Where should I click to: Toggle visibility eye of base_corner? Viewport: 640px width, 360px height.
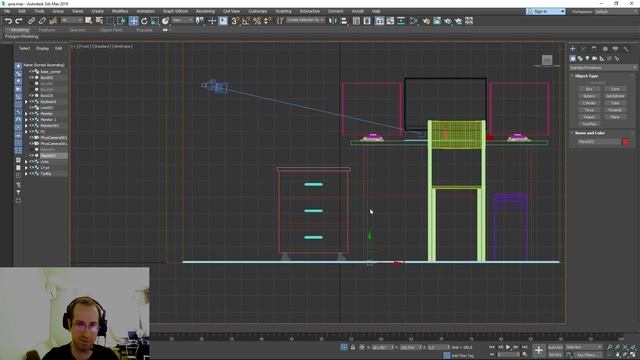(x=31, y=71)
